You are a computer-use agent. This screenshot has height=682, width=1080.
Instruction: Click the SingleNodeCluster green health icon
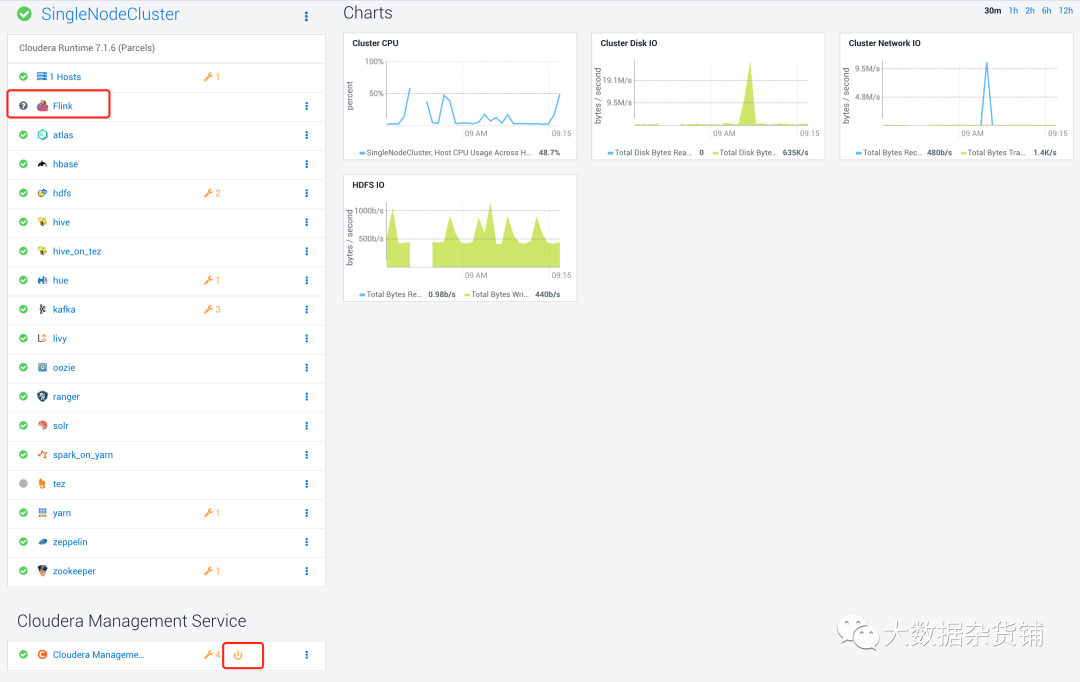[x=24, y=14]
